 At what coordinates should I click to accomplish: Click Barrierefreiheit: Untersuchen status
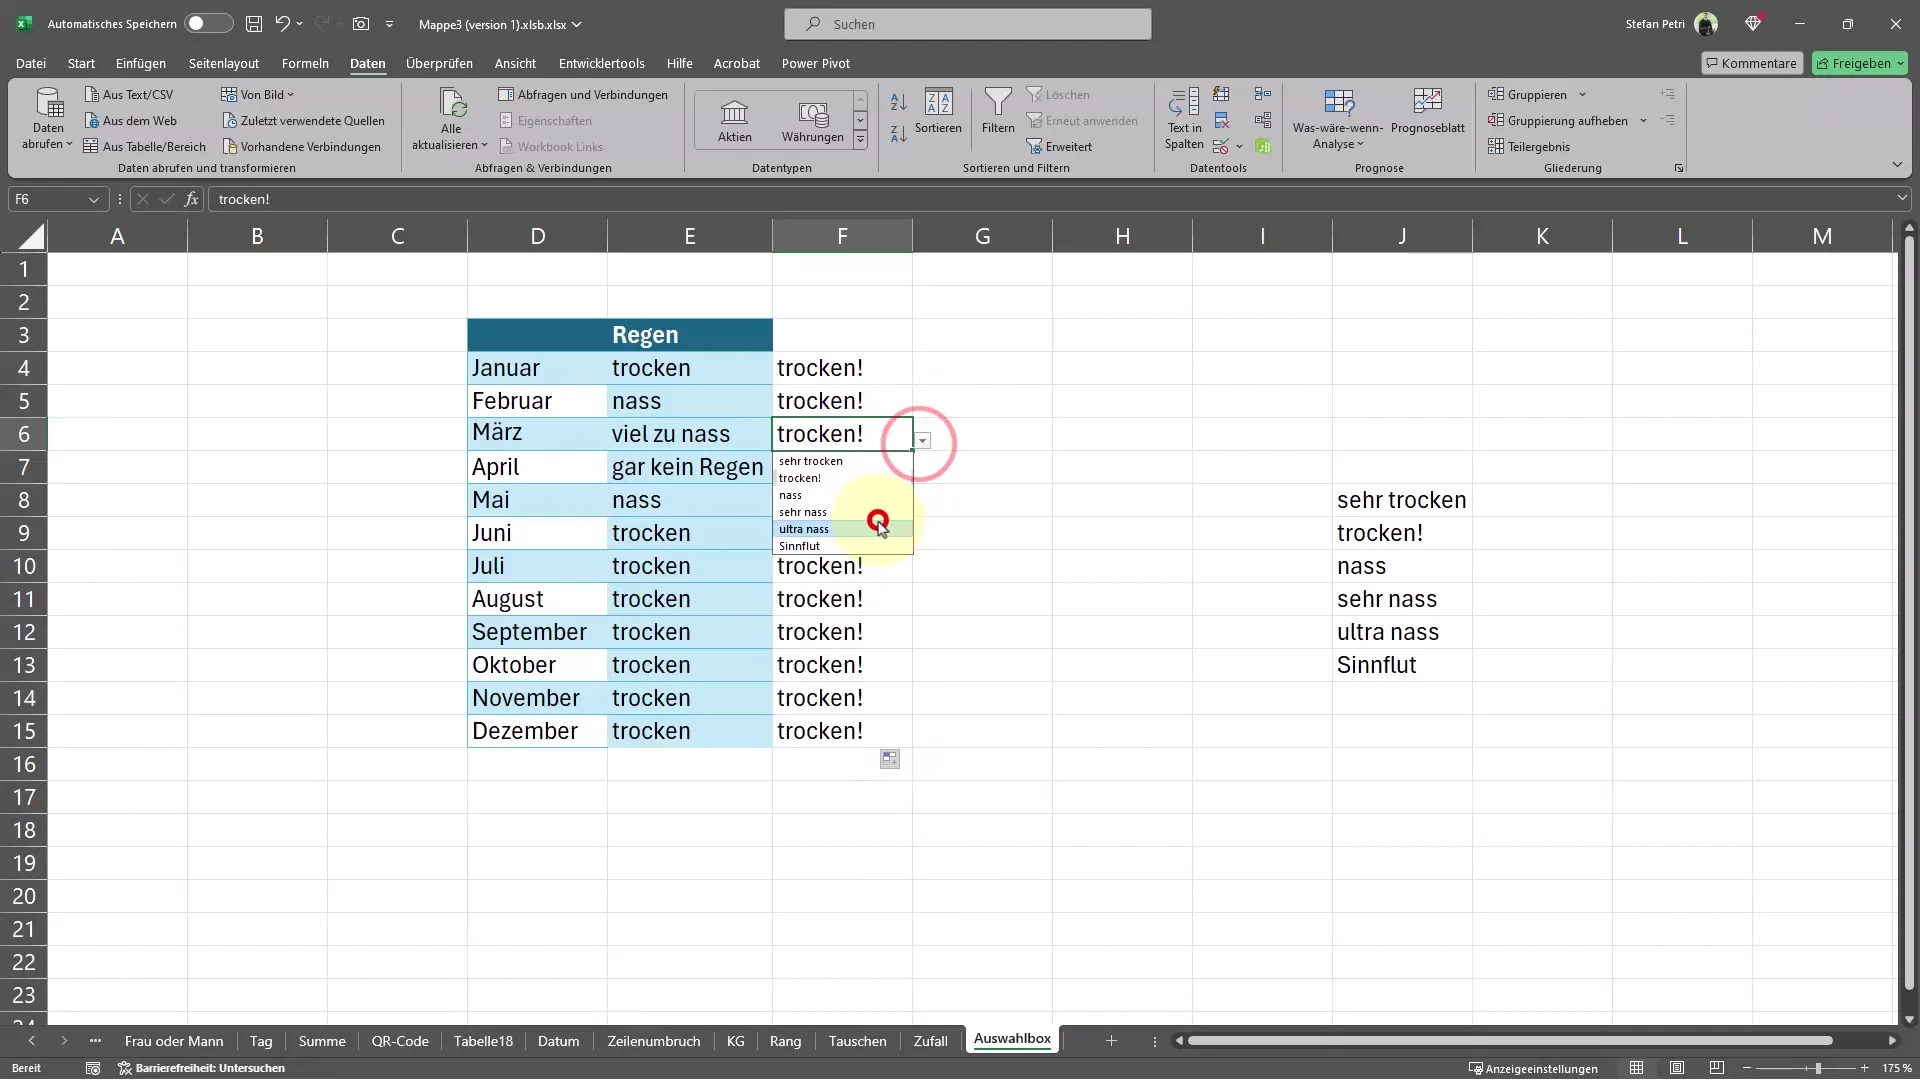click(202, 1069)
